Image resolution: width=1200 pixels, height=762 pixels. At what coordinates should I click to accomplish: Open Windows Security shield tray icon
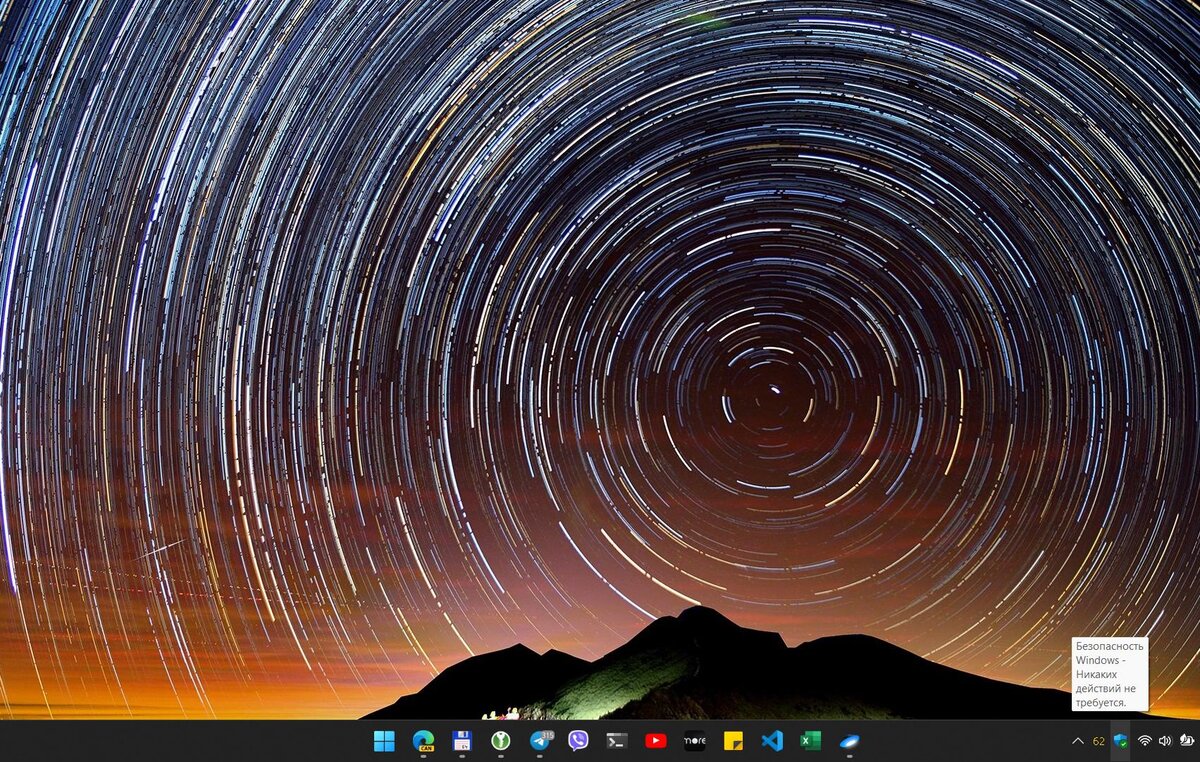[x=1121, y=741]
